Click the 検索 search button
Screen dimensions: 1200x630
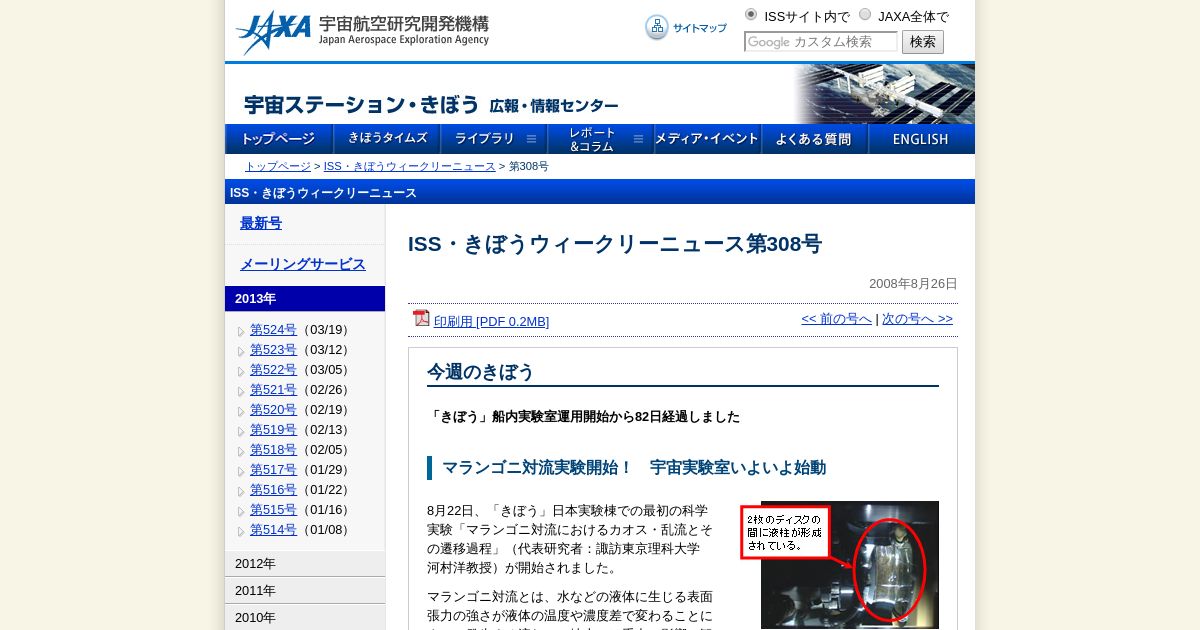[x=923, y=42]
